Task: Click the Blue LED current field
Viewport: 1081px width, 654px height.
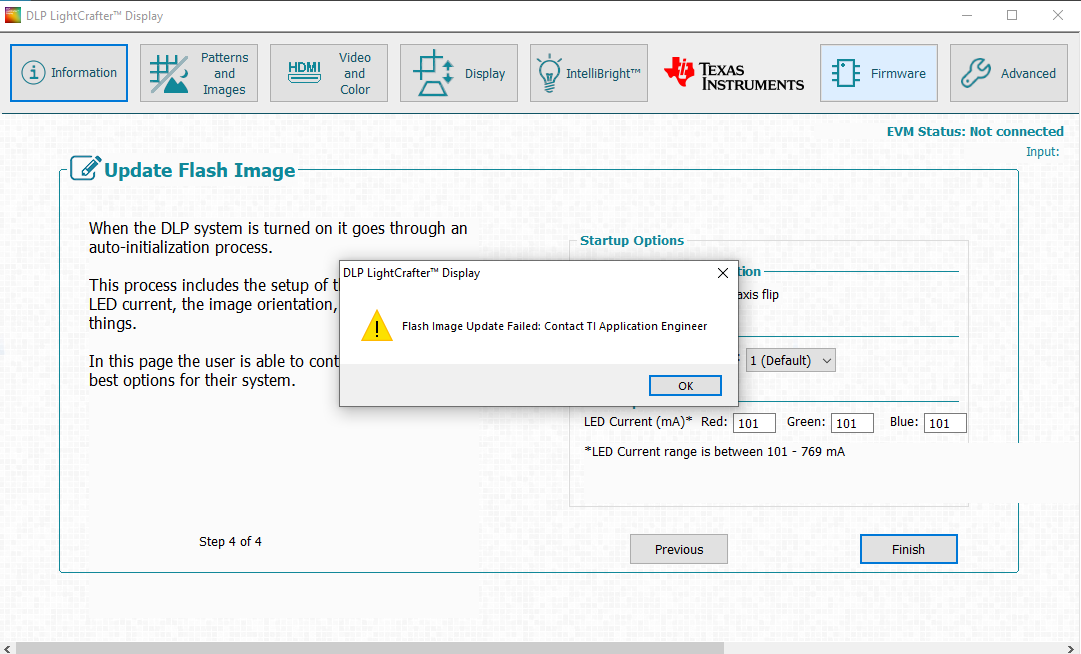Action: coord(945,423)
